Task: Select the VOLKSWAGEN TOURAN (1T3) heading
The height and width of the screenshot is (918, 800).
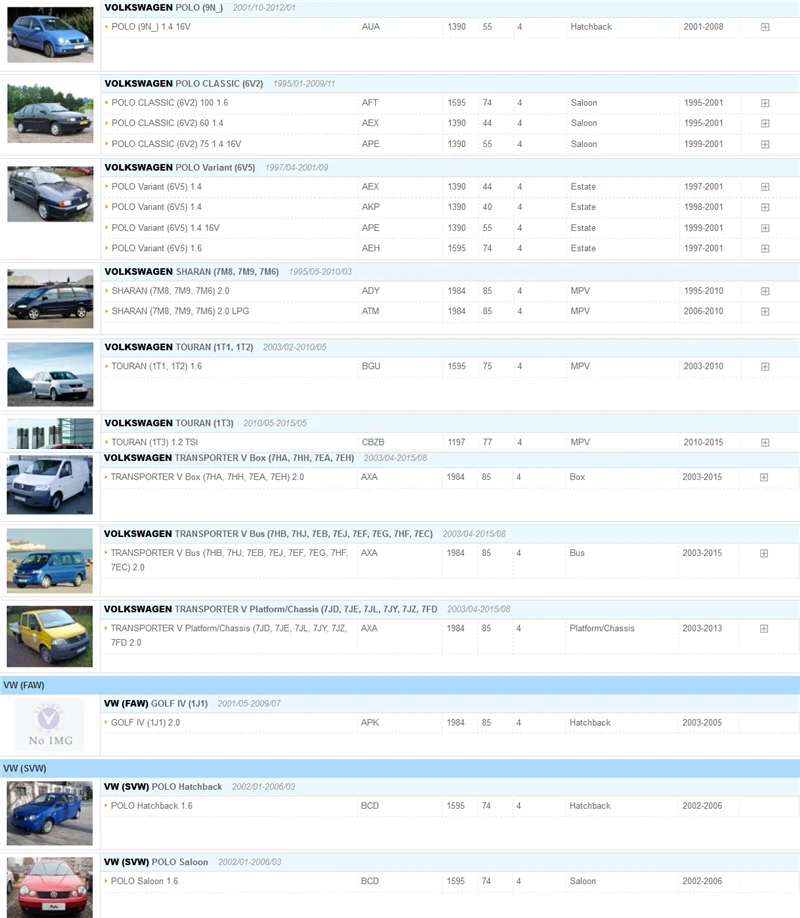Action: click(169, 423)
